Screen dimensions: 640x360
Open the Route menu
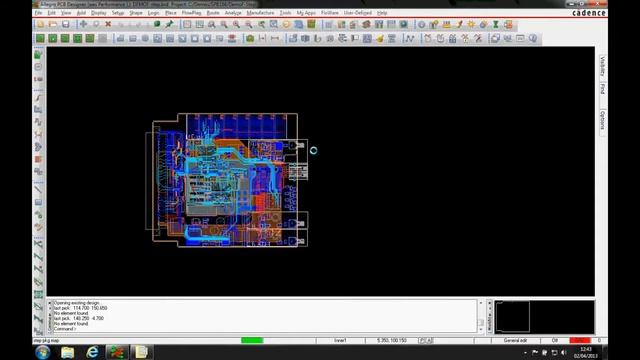213,13
